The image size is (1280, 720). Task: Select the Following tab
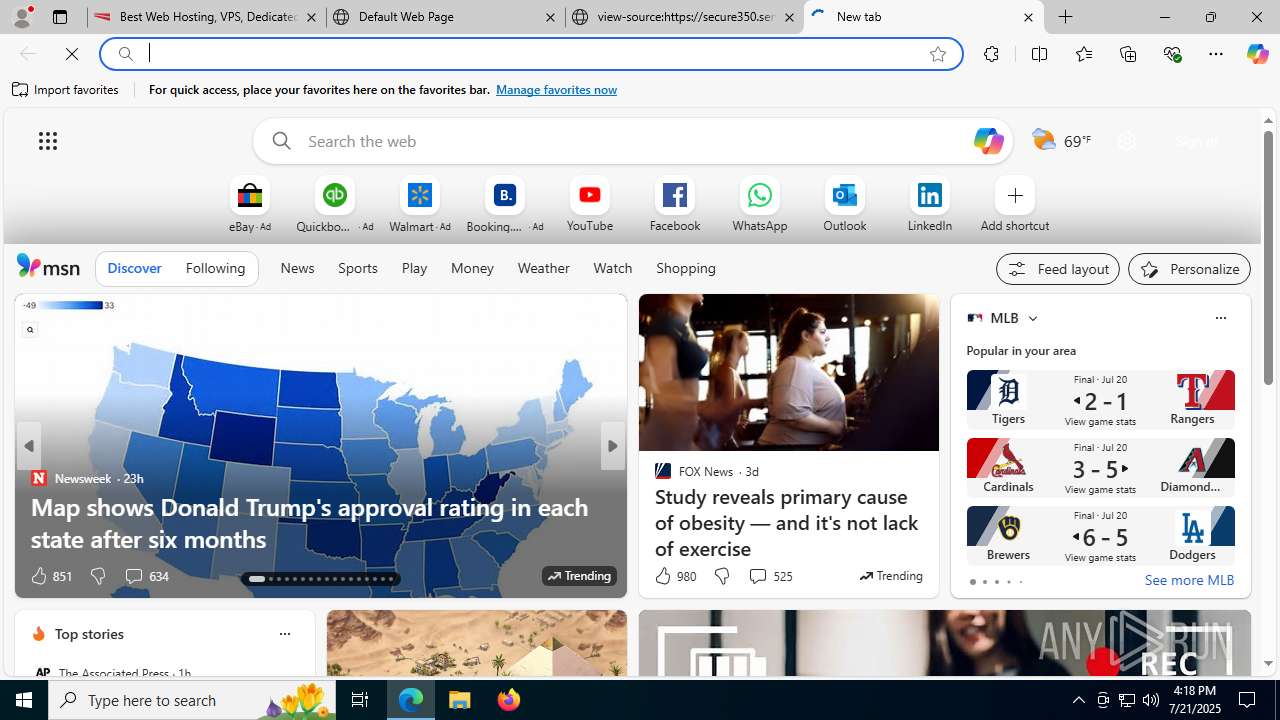click(215, 269)
